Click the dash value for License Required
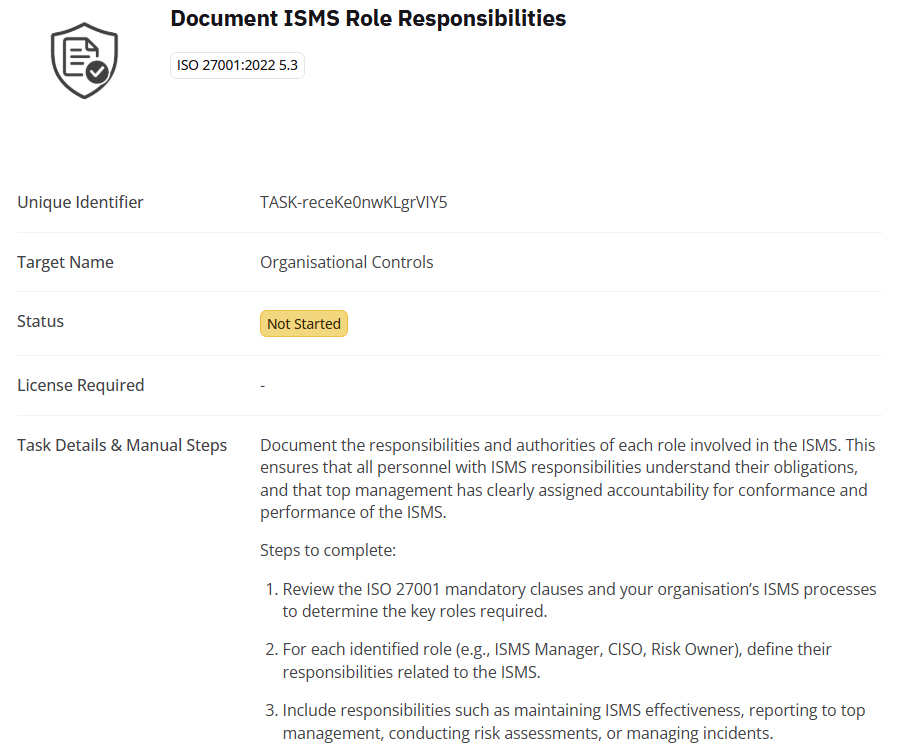The width and height of the screenshot is (897, 751). pyautogui.click(x=262, y=385)
